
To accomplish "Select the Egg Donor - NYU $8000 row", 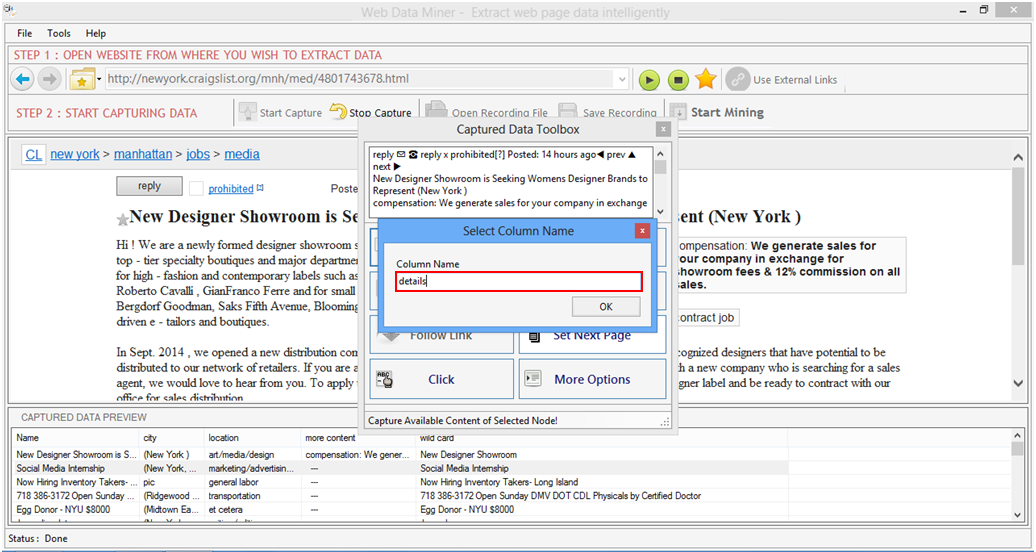I will click(401, 510).
